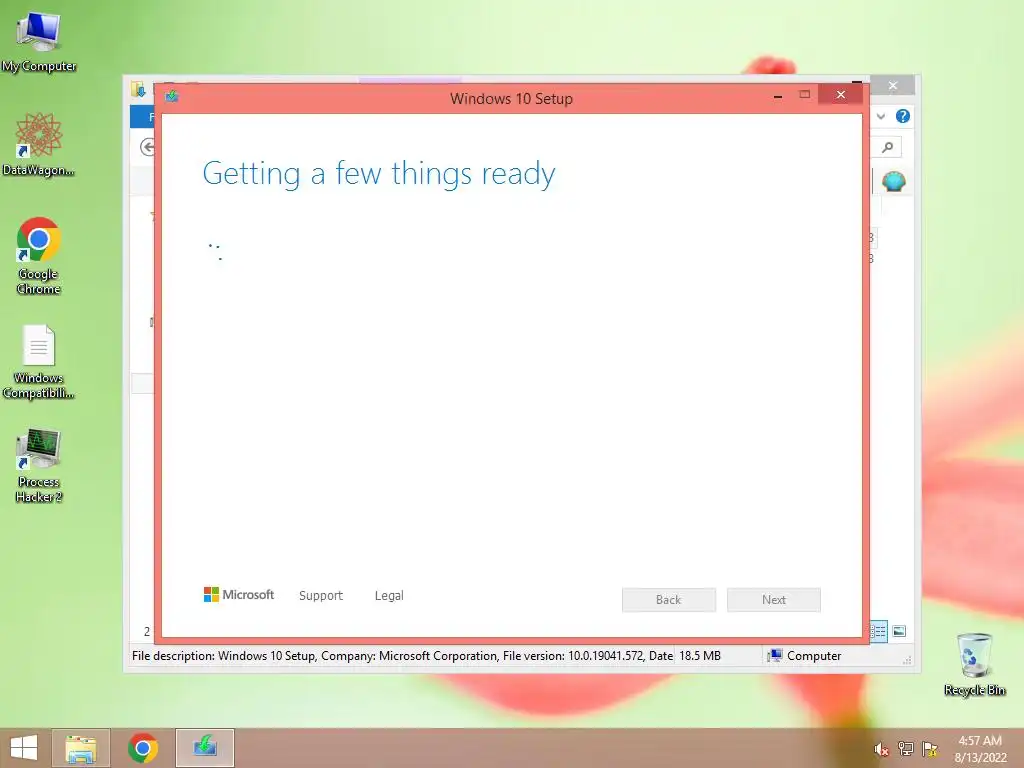1024x768 pixels.
Task: Open the network tray icon
Action: [x=906, y=749]
